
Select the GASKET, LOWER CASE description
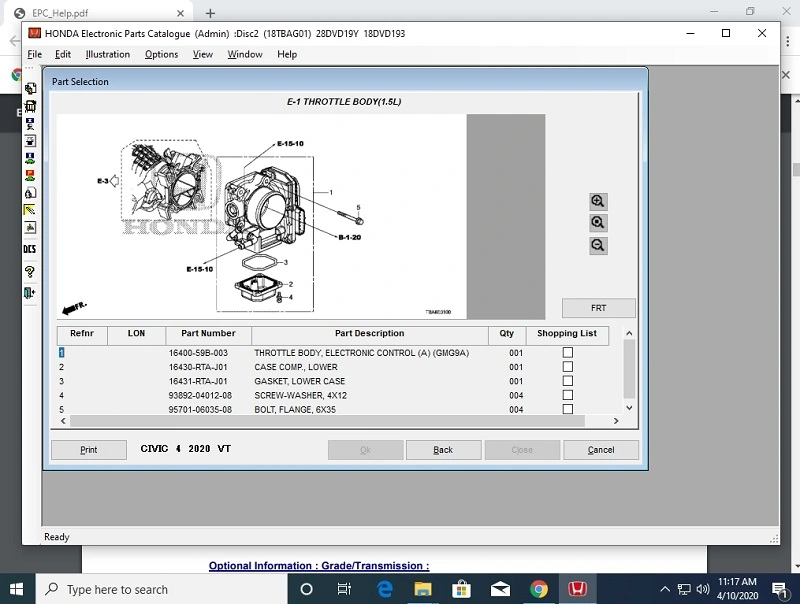click(x=299, y=382)
